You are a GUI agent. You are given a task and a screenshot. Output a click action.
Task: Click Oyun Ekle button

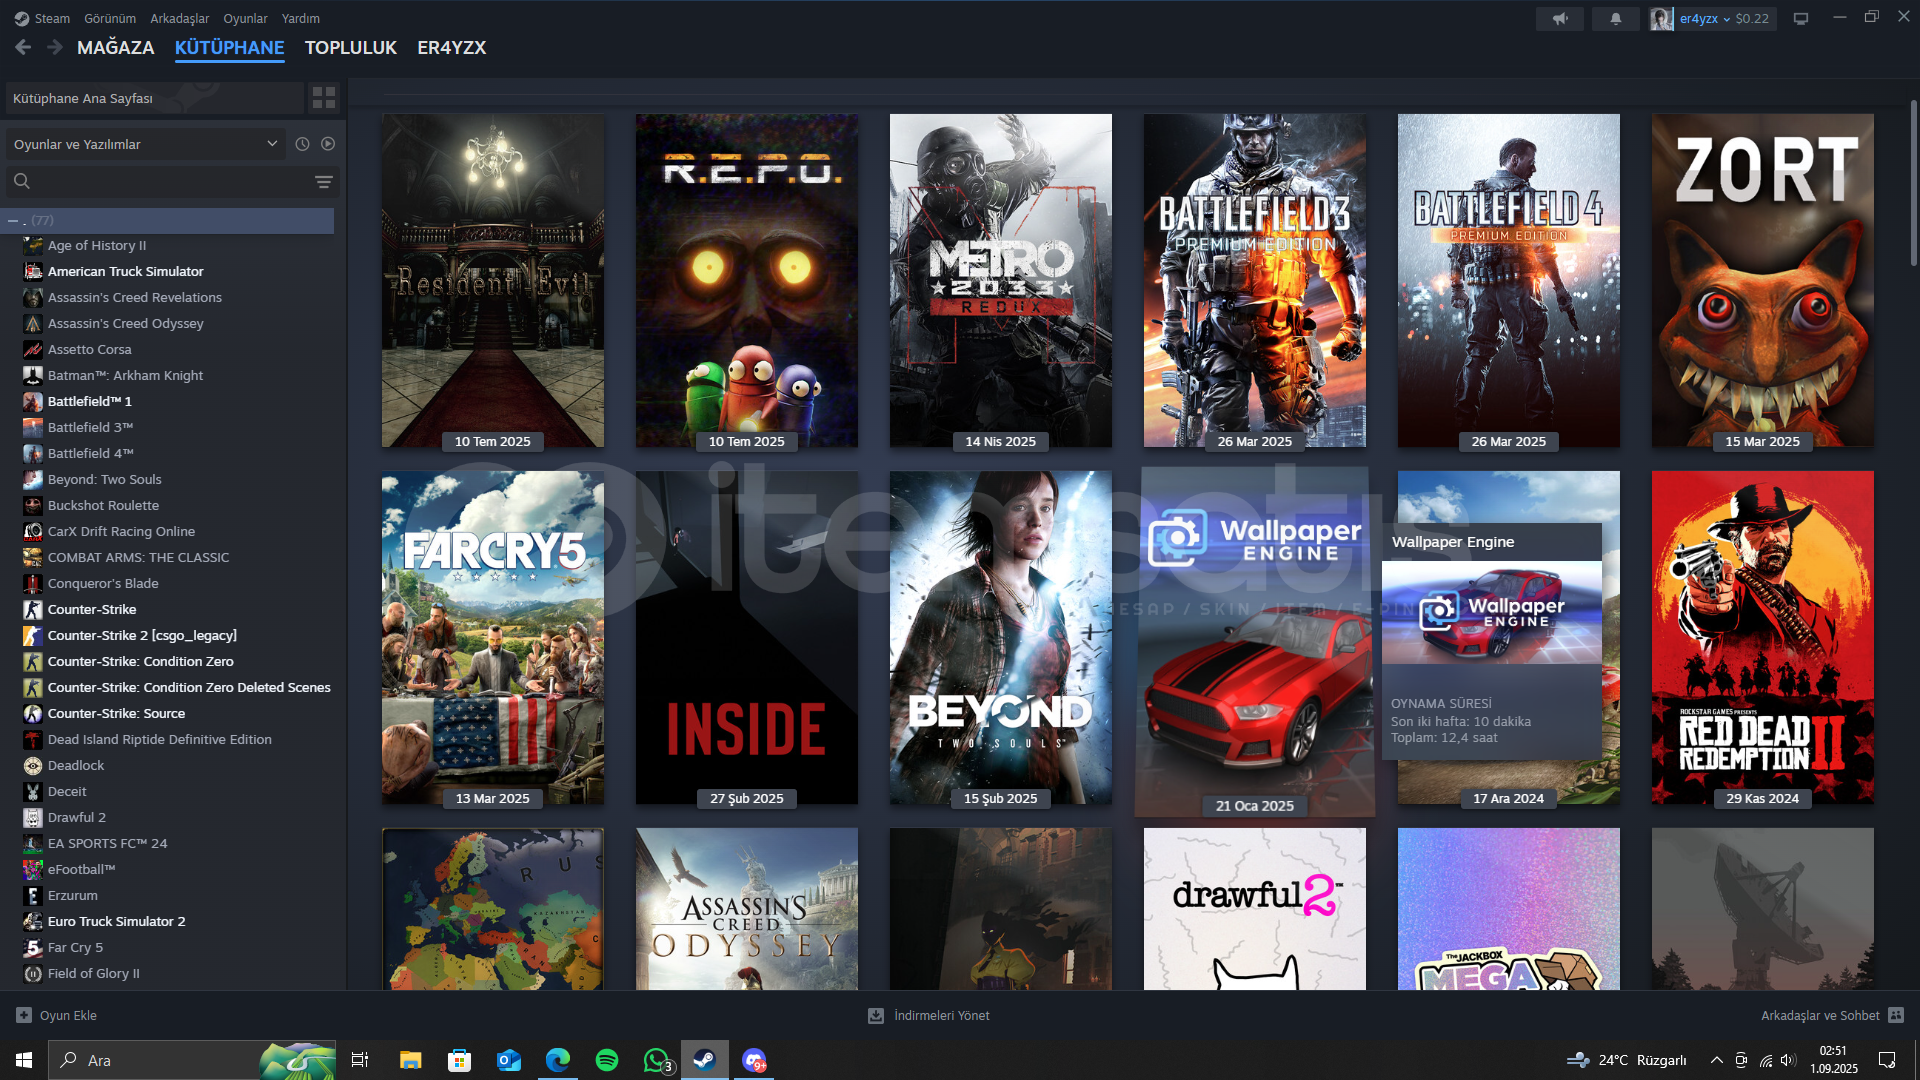[x=57, y=1015]
